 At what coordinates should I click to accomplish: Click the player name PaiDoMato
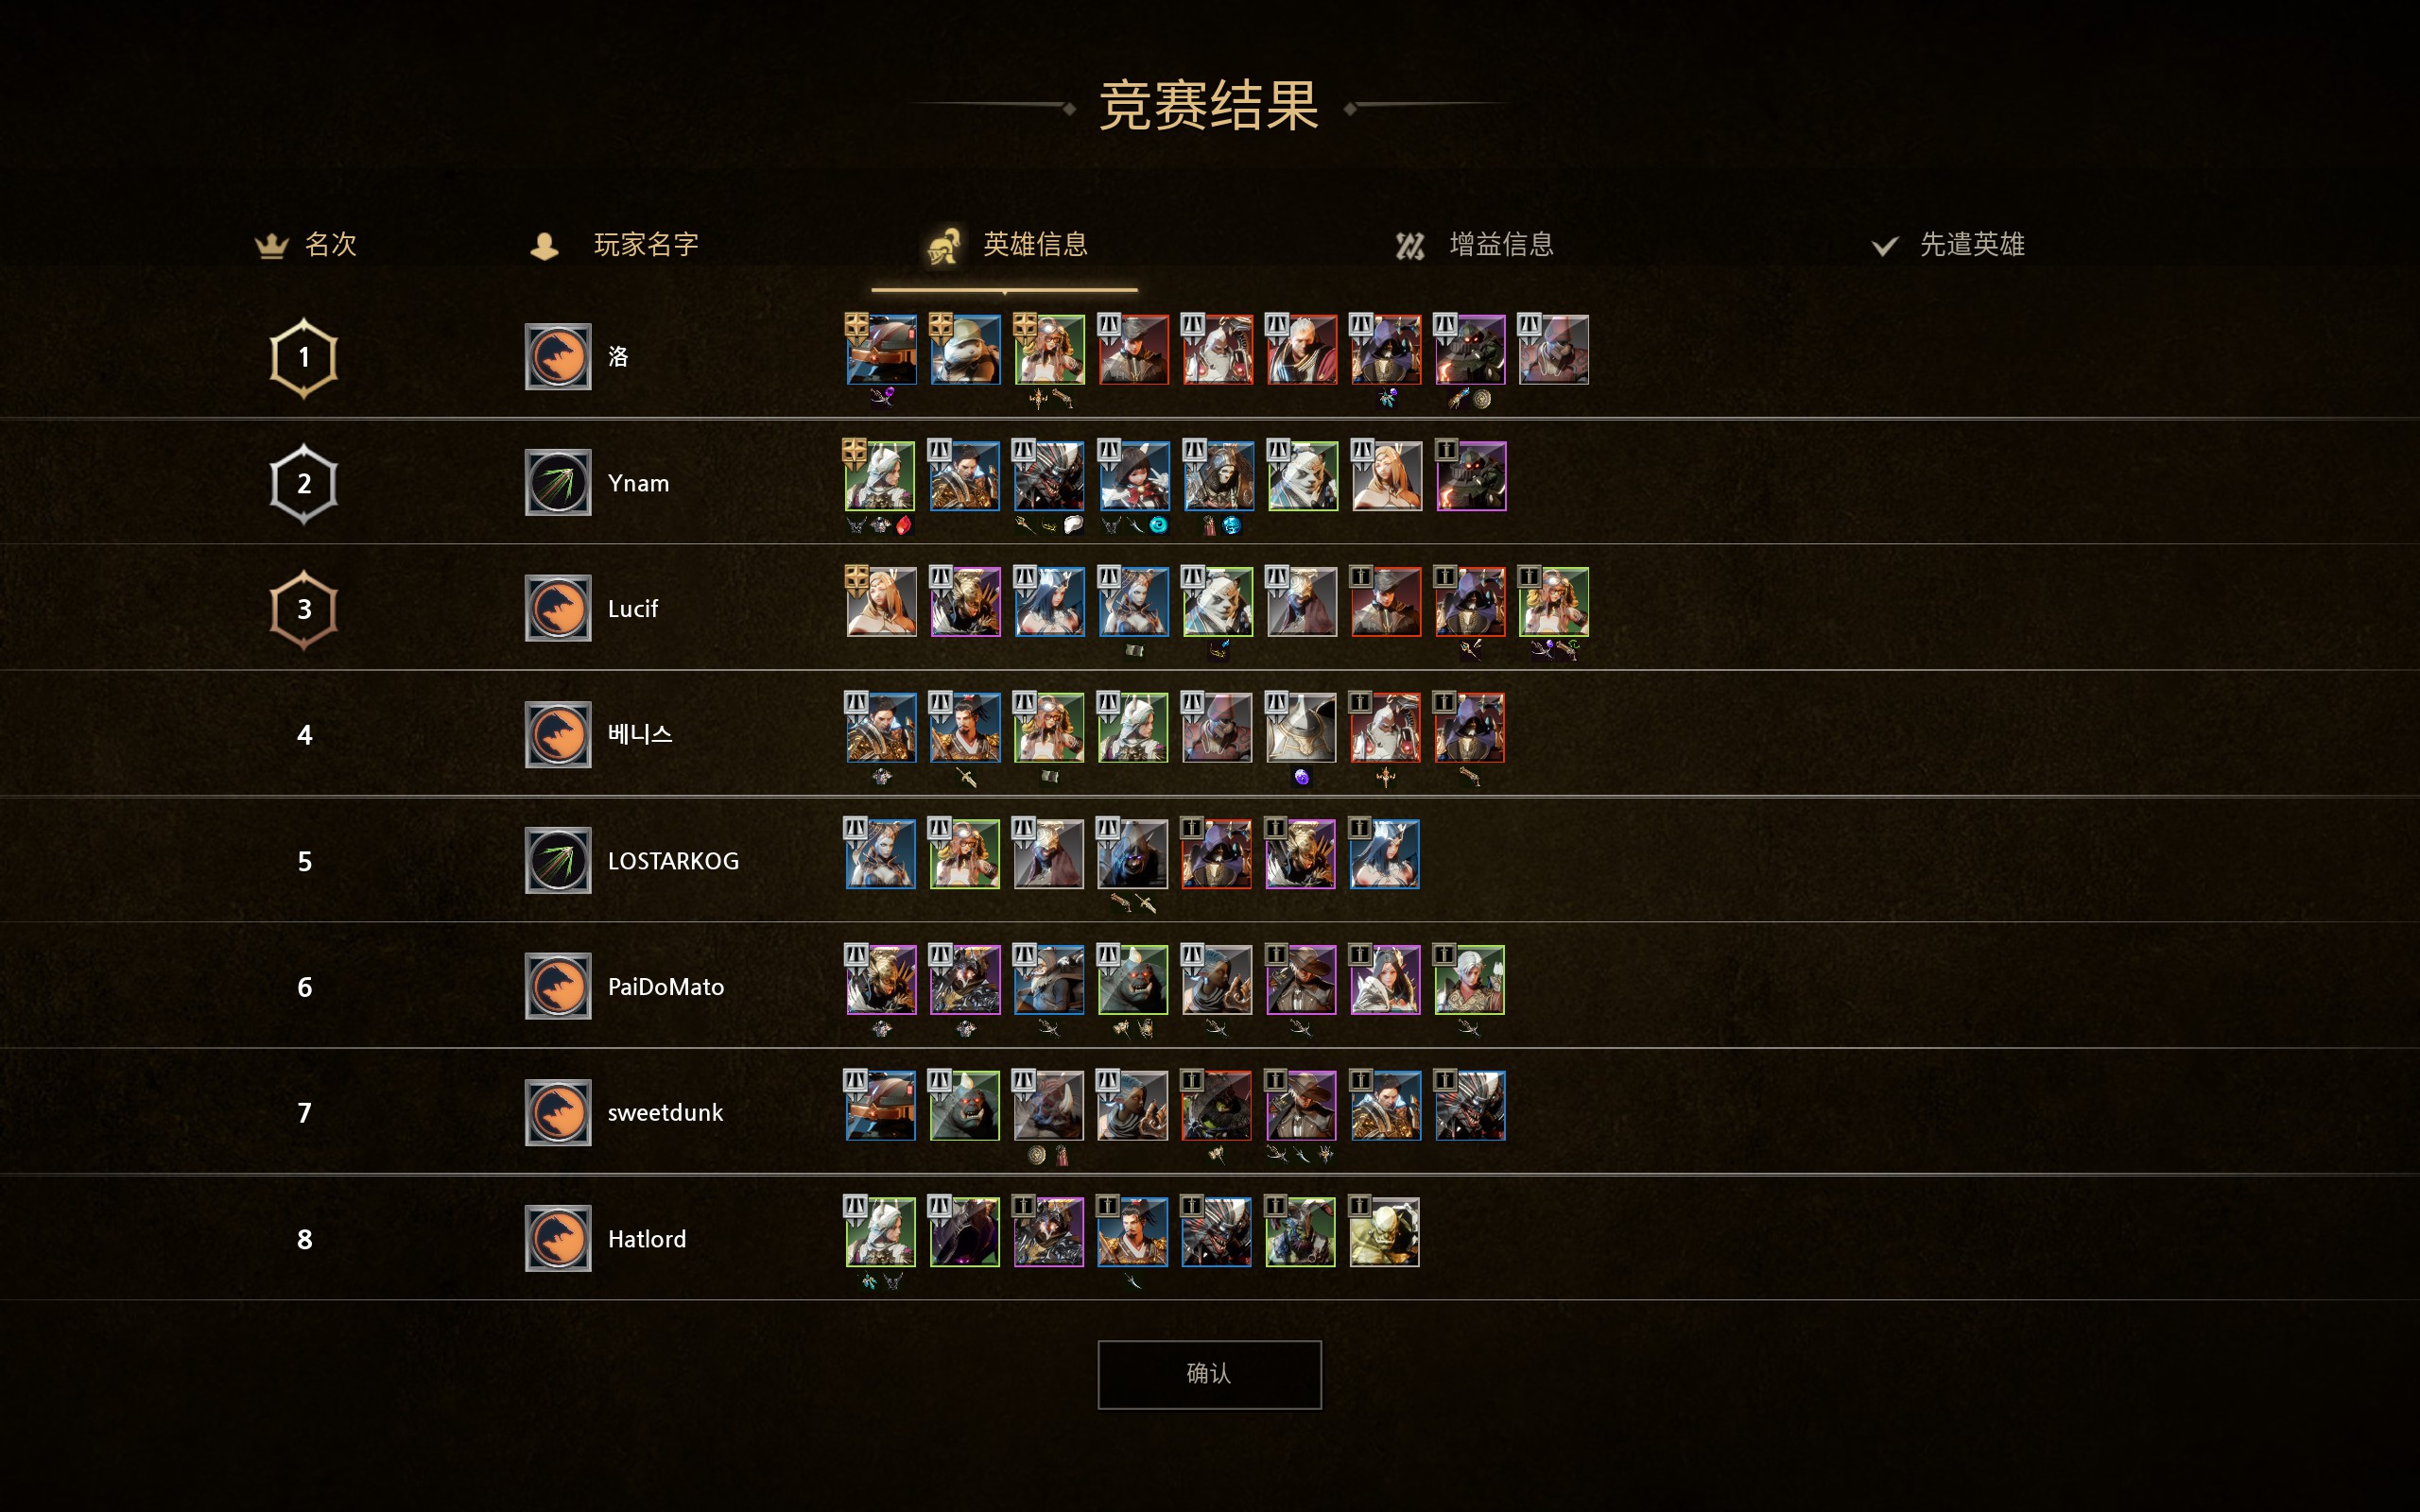[x=666, y=987]
